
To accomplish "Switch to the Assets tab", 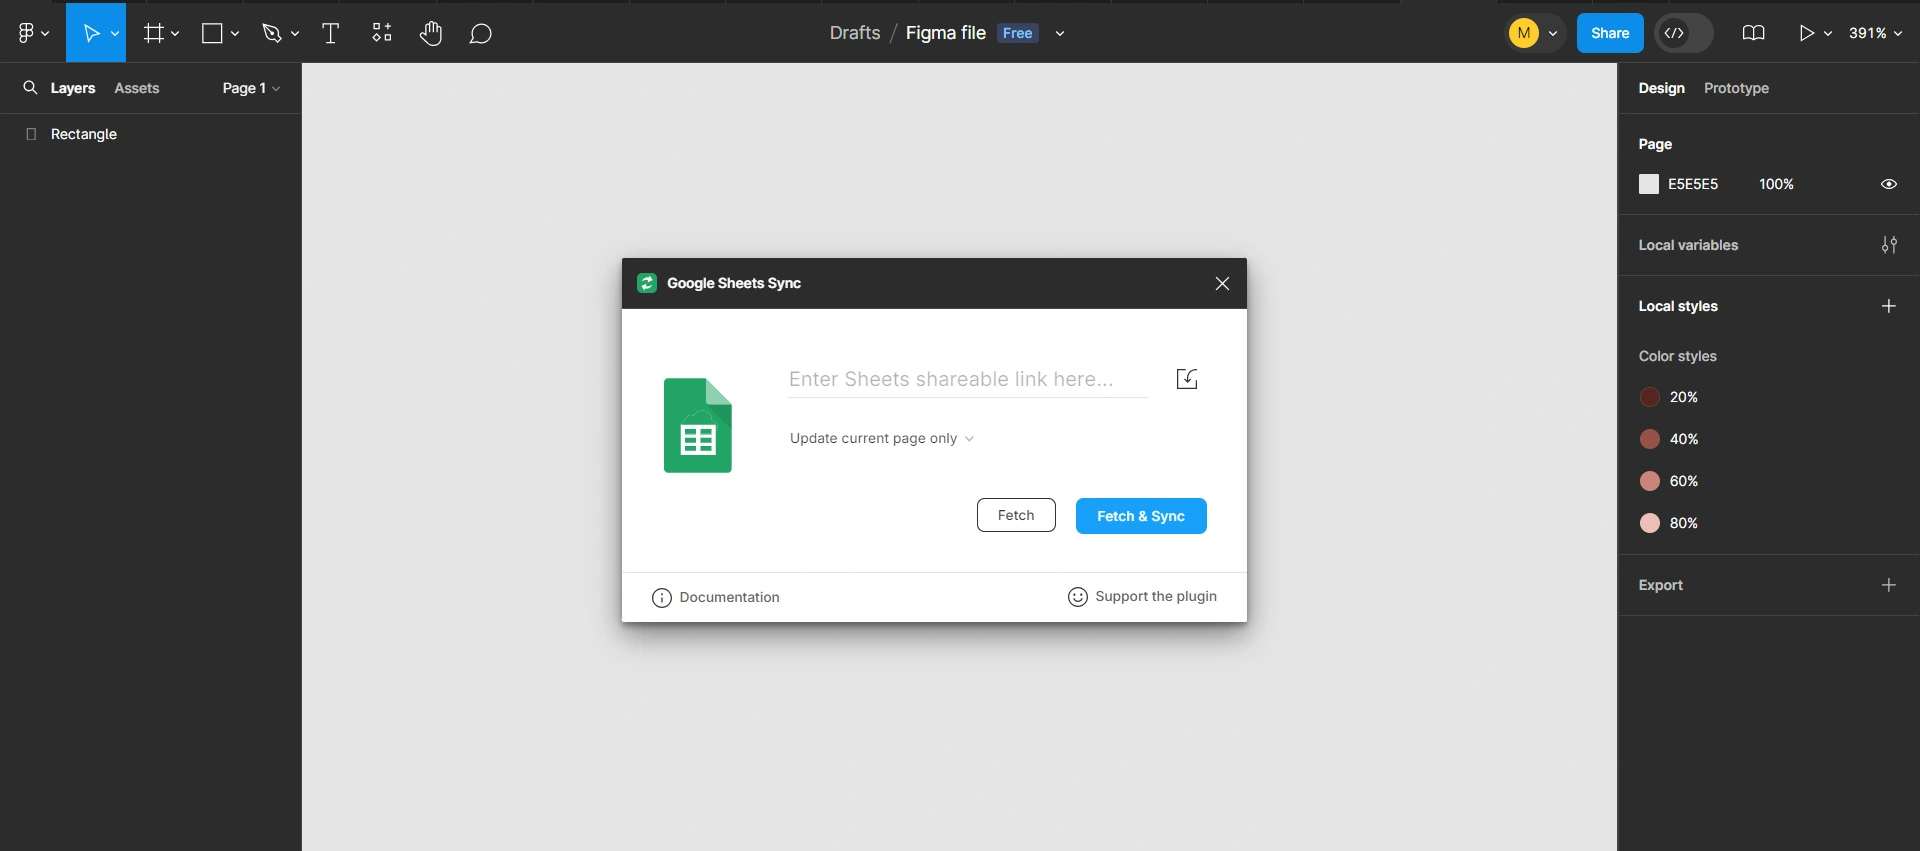I will (137, 88).
